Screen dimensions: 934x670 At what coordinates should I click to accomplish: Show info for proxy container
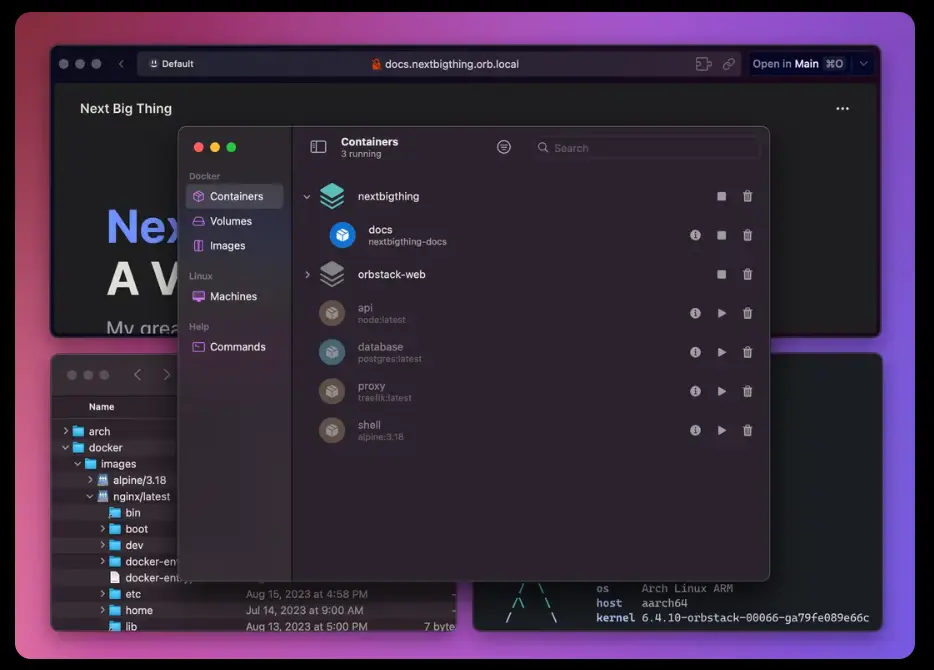[x=695, y=391]
